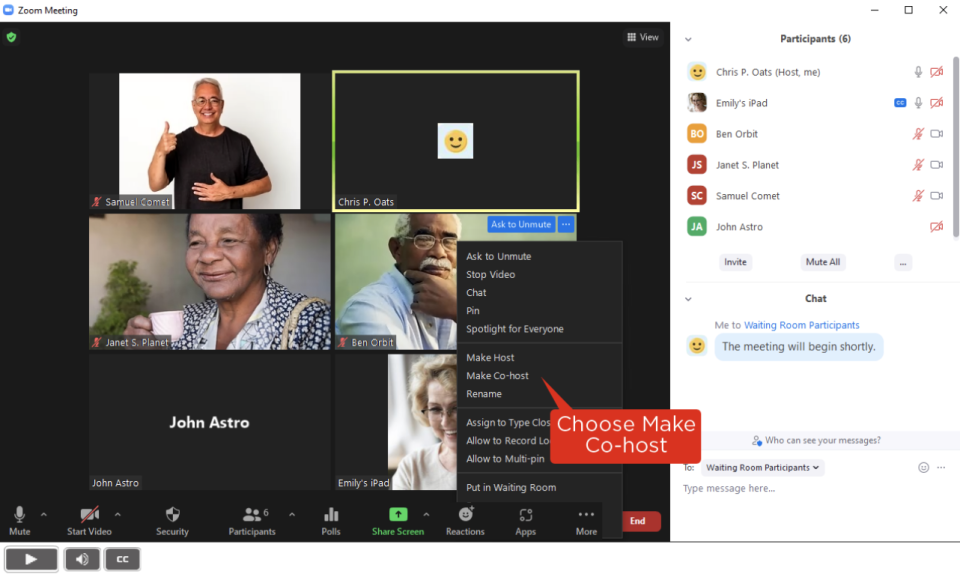960x574 pixels.
Task: Open emoji picker in chat box
Action: (x=923, y=467)
